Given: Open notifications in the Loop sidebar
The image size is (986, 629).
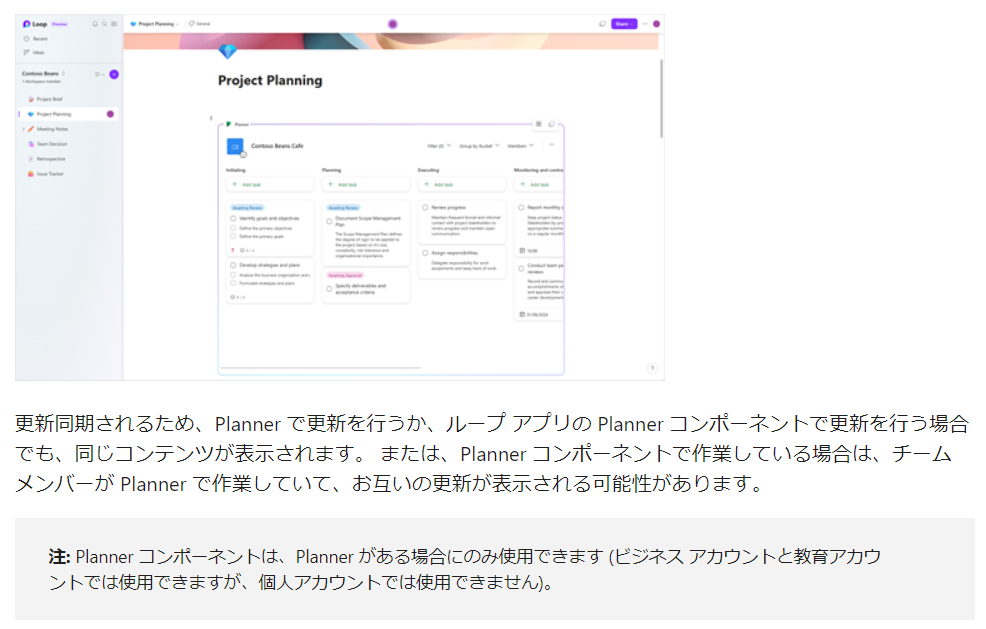Looking at the screenshot, I should 95,24.
